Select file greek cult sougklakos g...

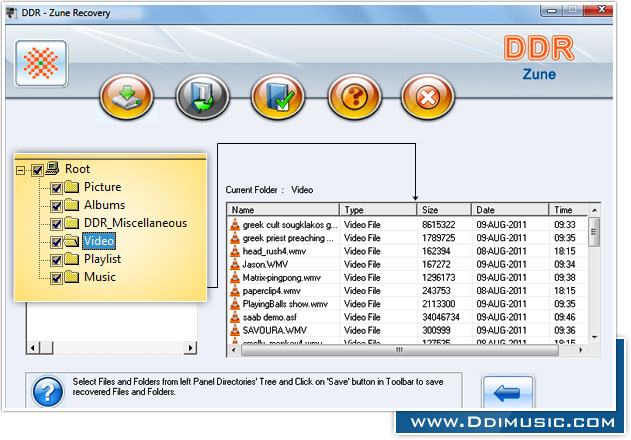coord(290,225)
